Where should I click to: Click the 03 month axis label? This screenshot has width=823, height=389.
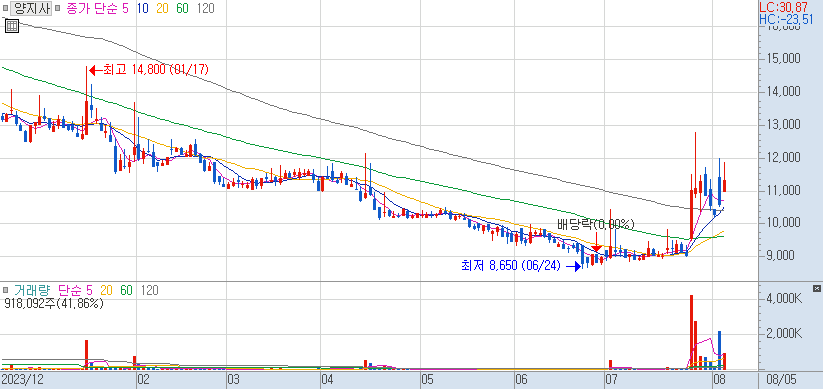tap(234, 379)
